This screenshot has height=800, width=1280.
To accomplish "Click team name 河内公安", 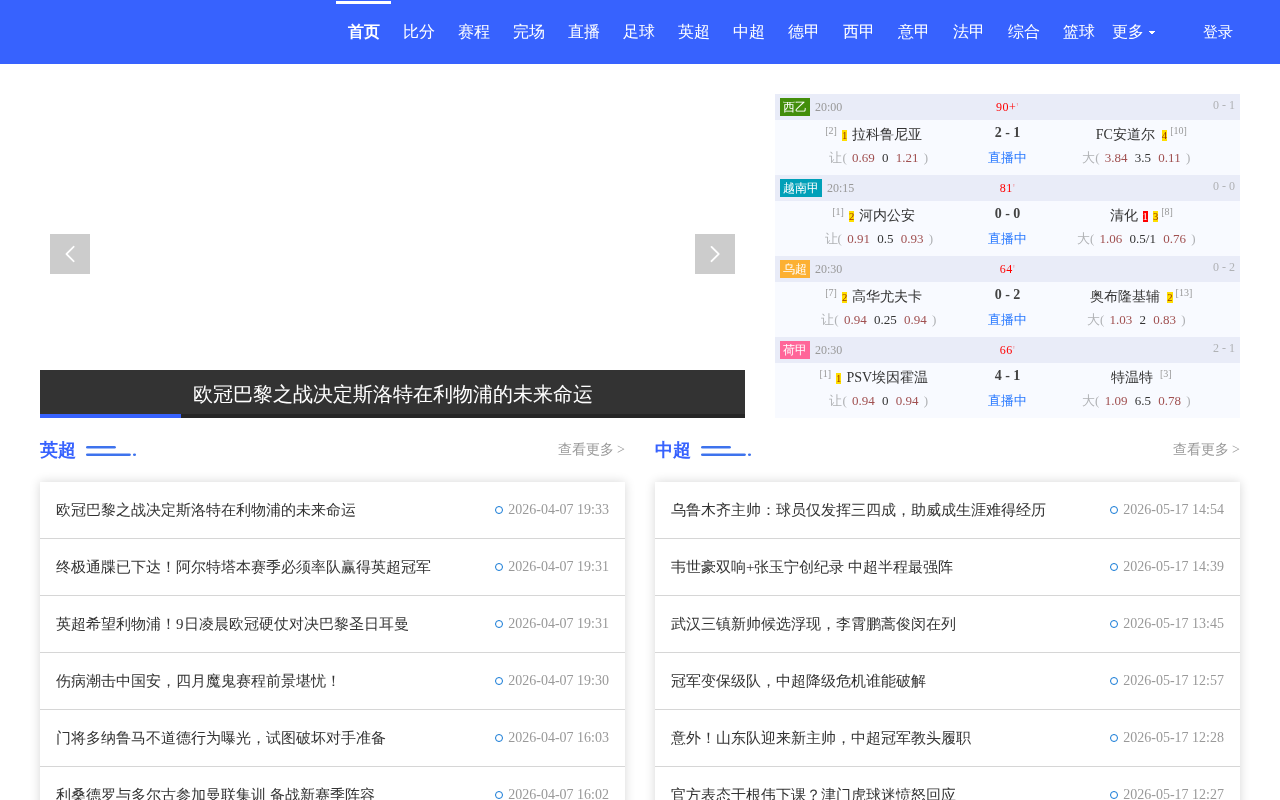I will pyautogui.click(x=887, y=216).
